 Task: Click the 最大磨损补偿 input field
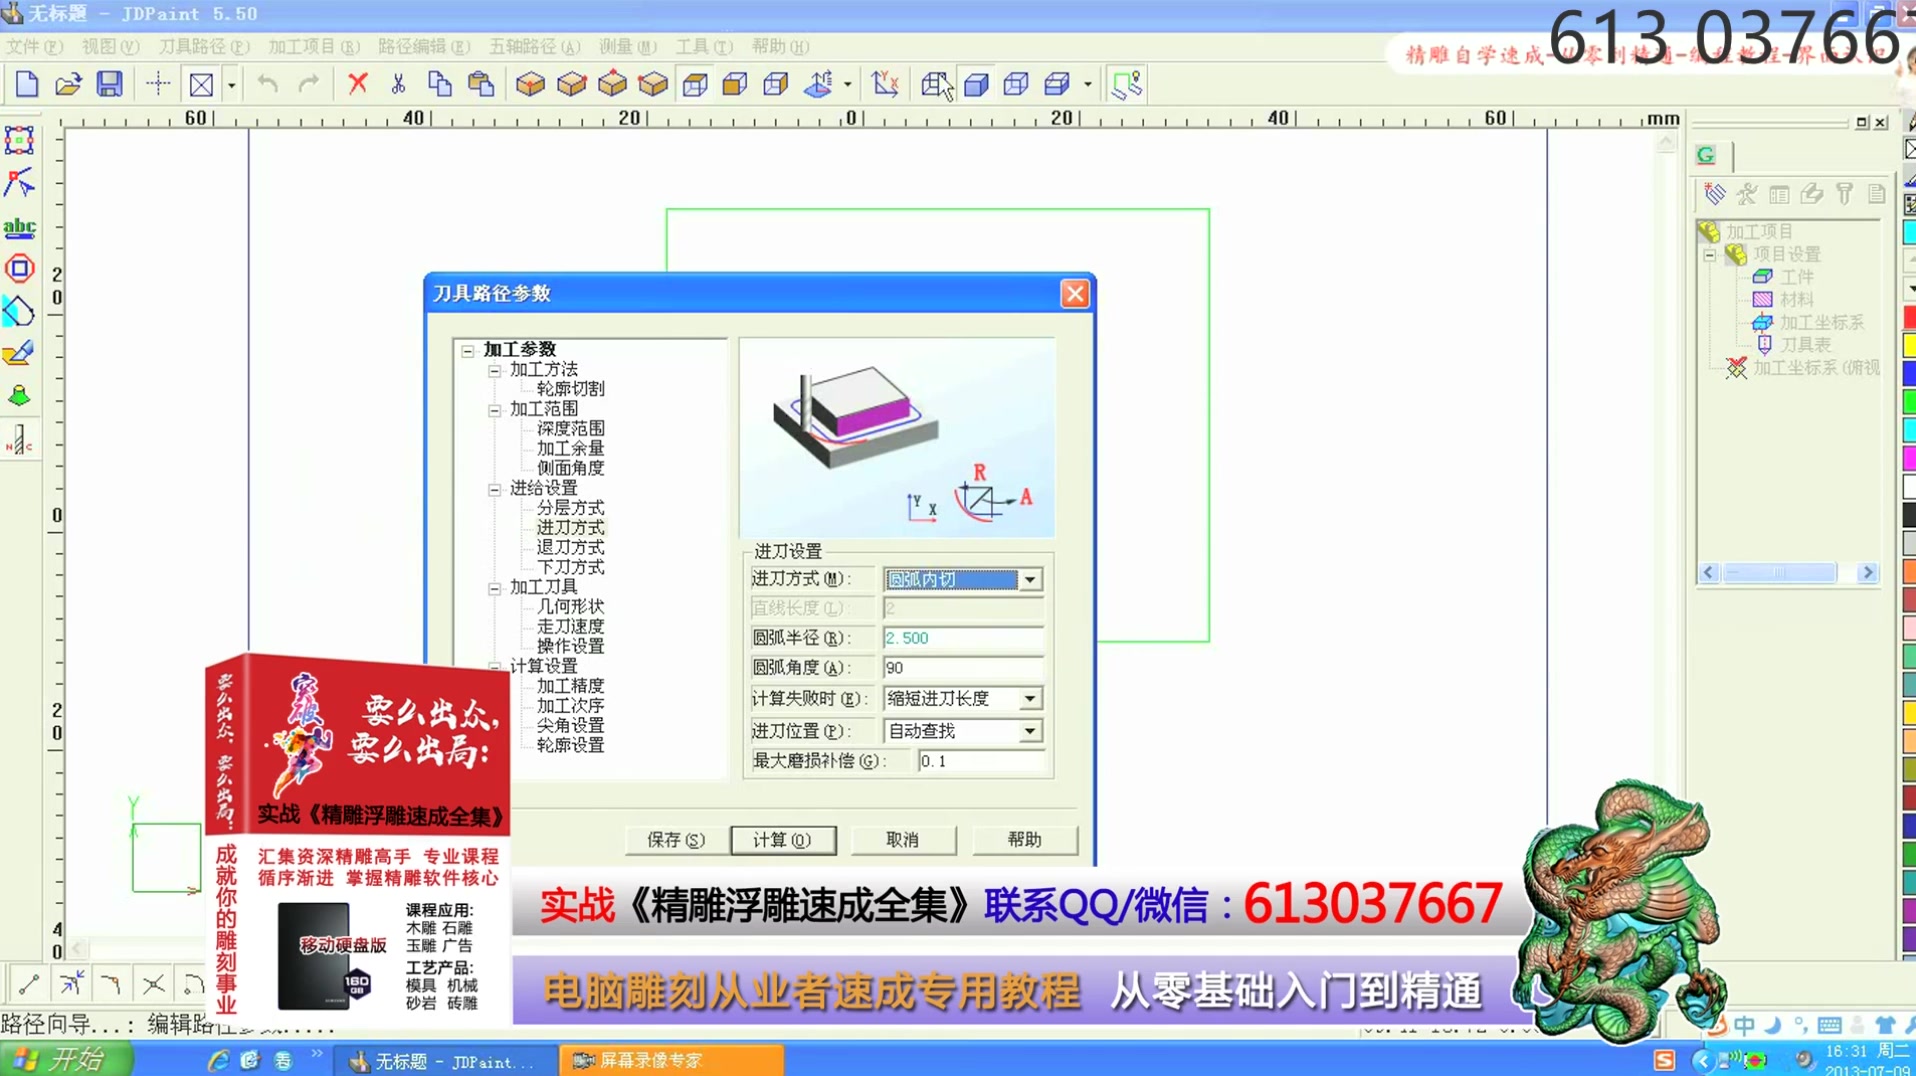[x=978, y=761]
